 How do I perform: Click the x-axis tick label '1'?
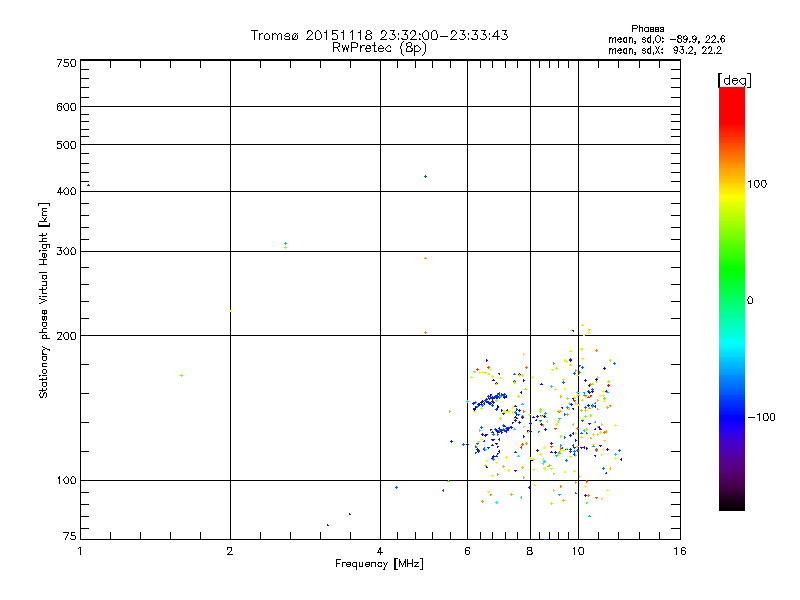(x=80, y=551)
